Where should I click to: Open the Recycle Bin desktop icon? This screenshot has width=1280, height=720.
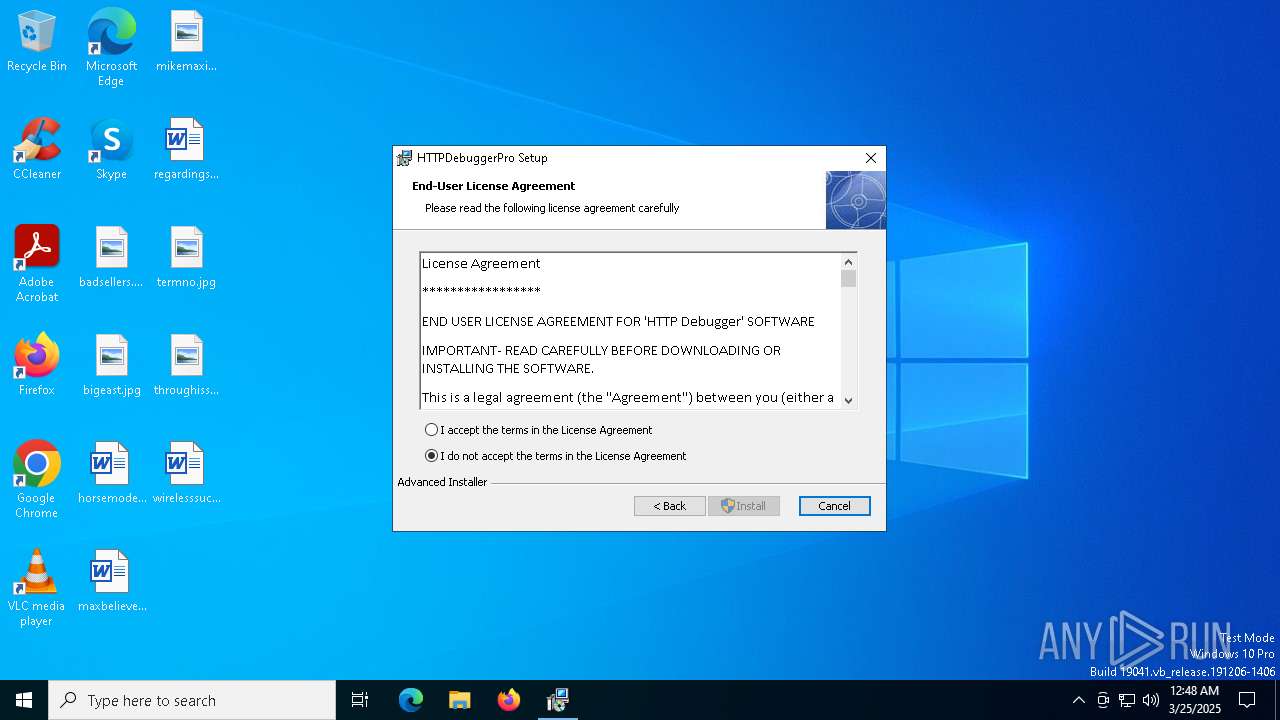click(x=37, y=42)
